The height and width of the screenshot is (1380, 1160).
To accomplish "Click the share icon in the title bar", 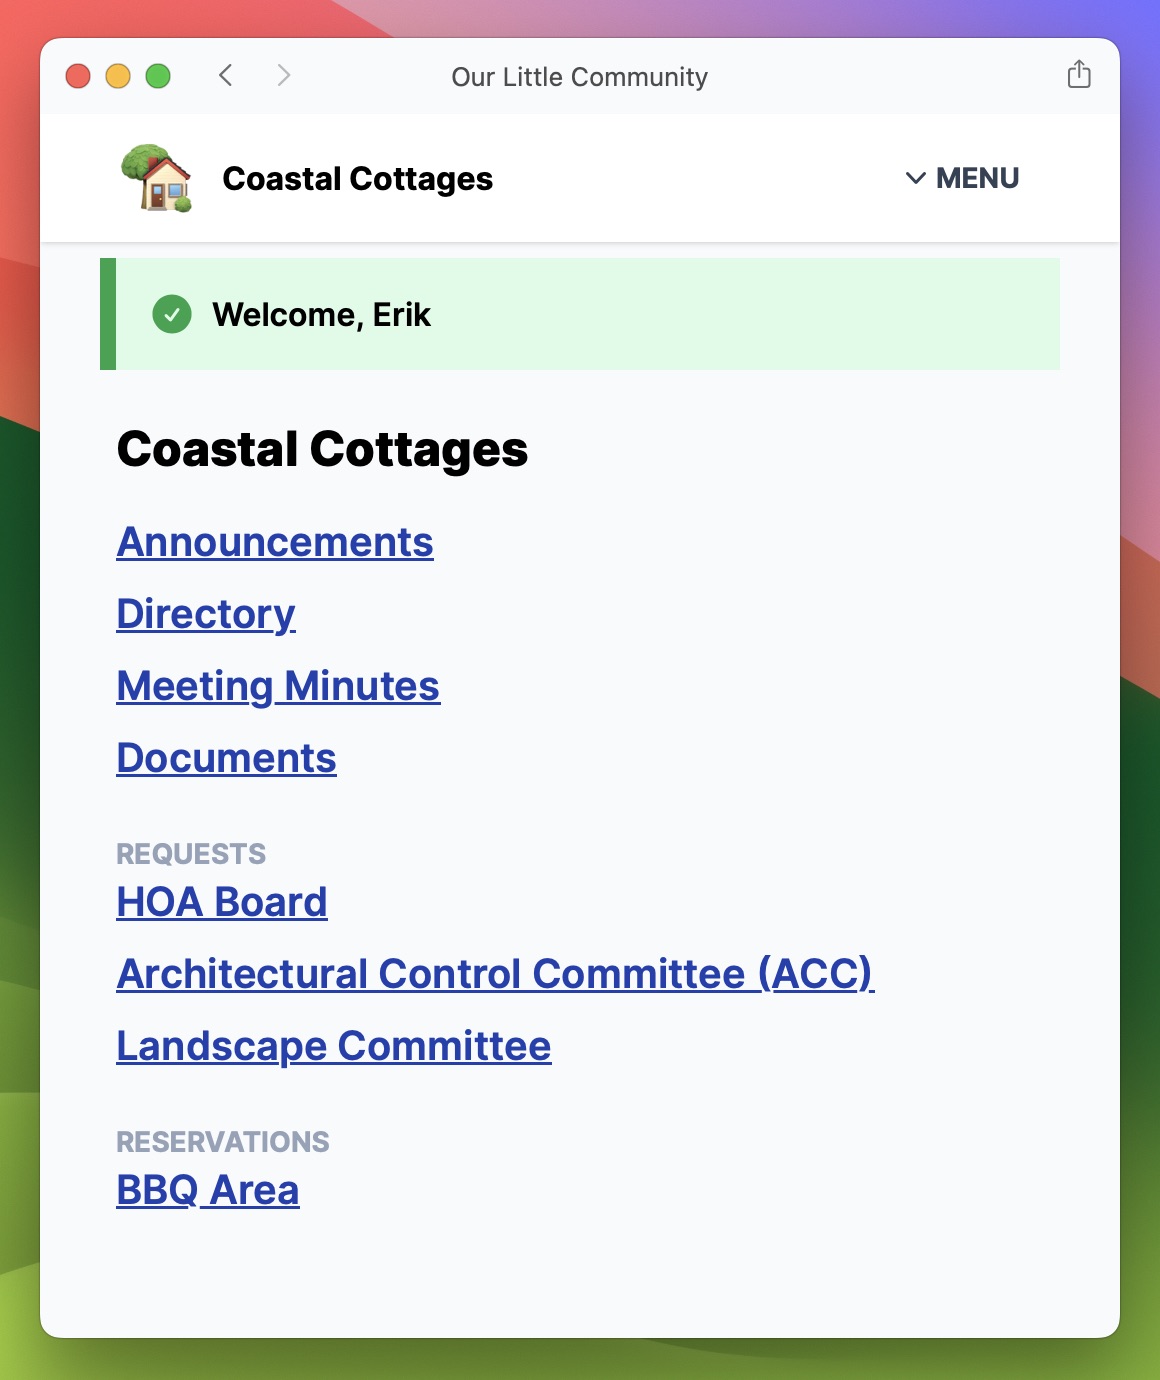I will 1079,75.
